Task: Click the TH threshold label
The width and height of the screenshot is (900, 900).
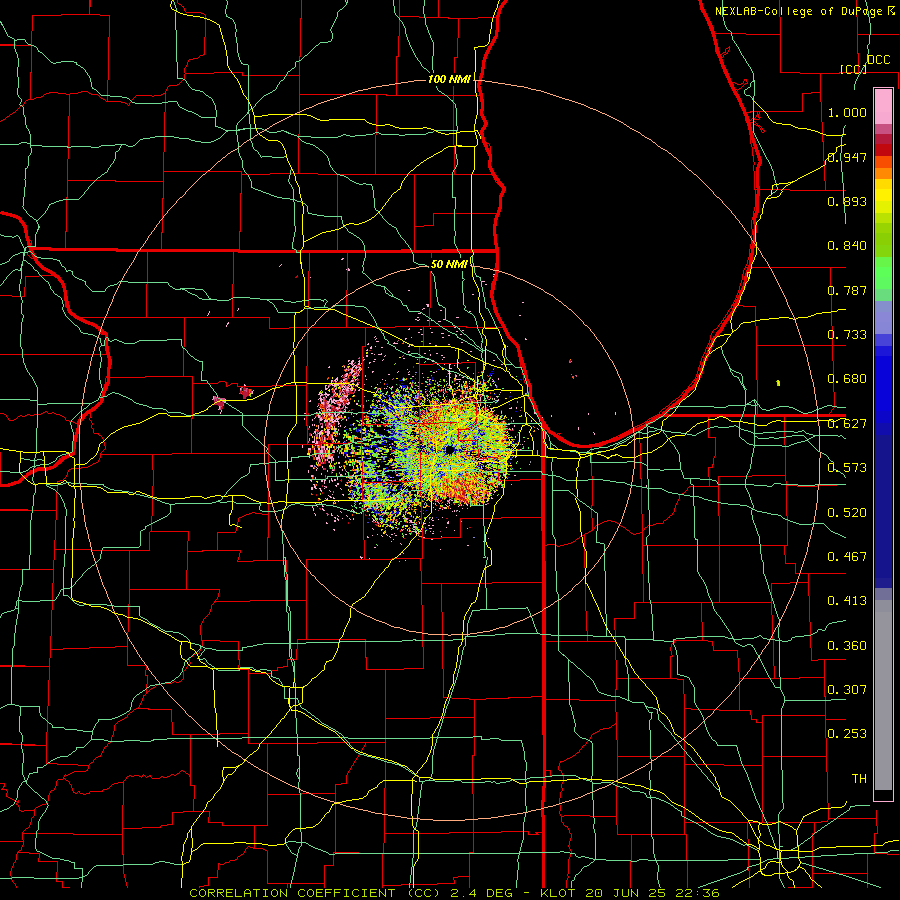Action: (859, 779)
